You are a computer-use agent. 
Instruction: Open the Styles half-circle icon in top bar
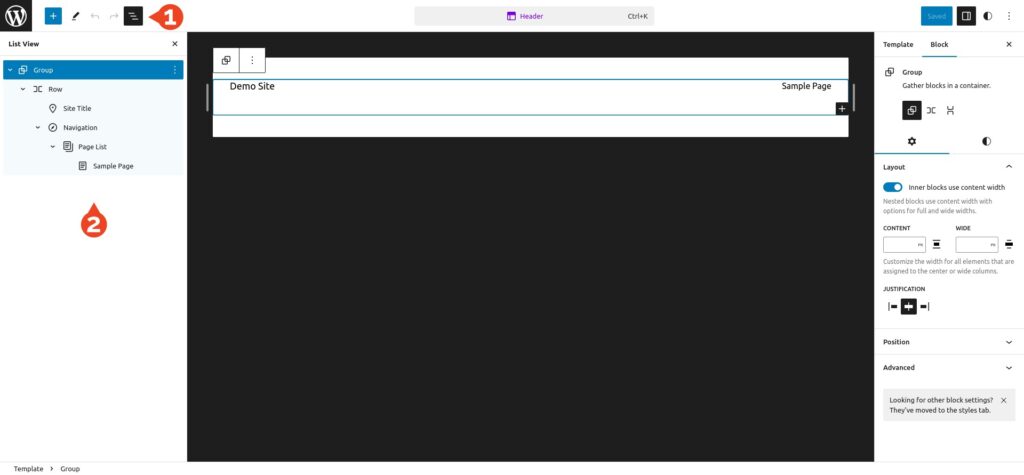pyautogui.click(x=987, y=16)
